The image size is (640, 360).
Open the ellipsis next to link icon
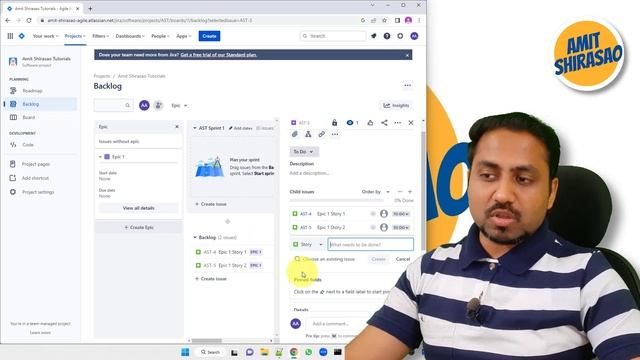(x=335, y=134)
